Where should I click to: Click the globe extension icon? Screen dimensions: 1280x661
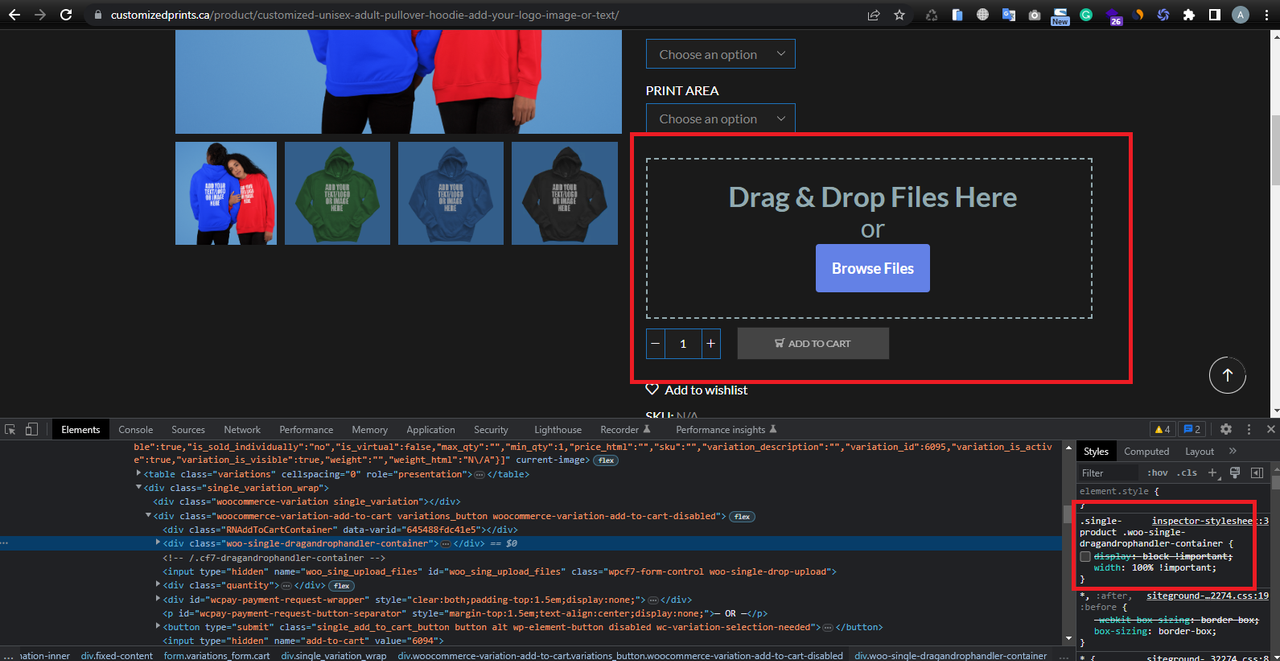[x=983, y=15]
